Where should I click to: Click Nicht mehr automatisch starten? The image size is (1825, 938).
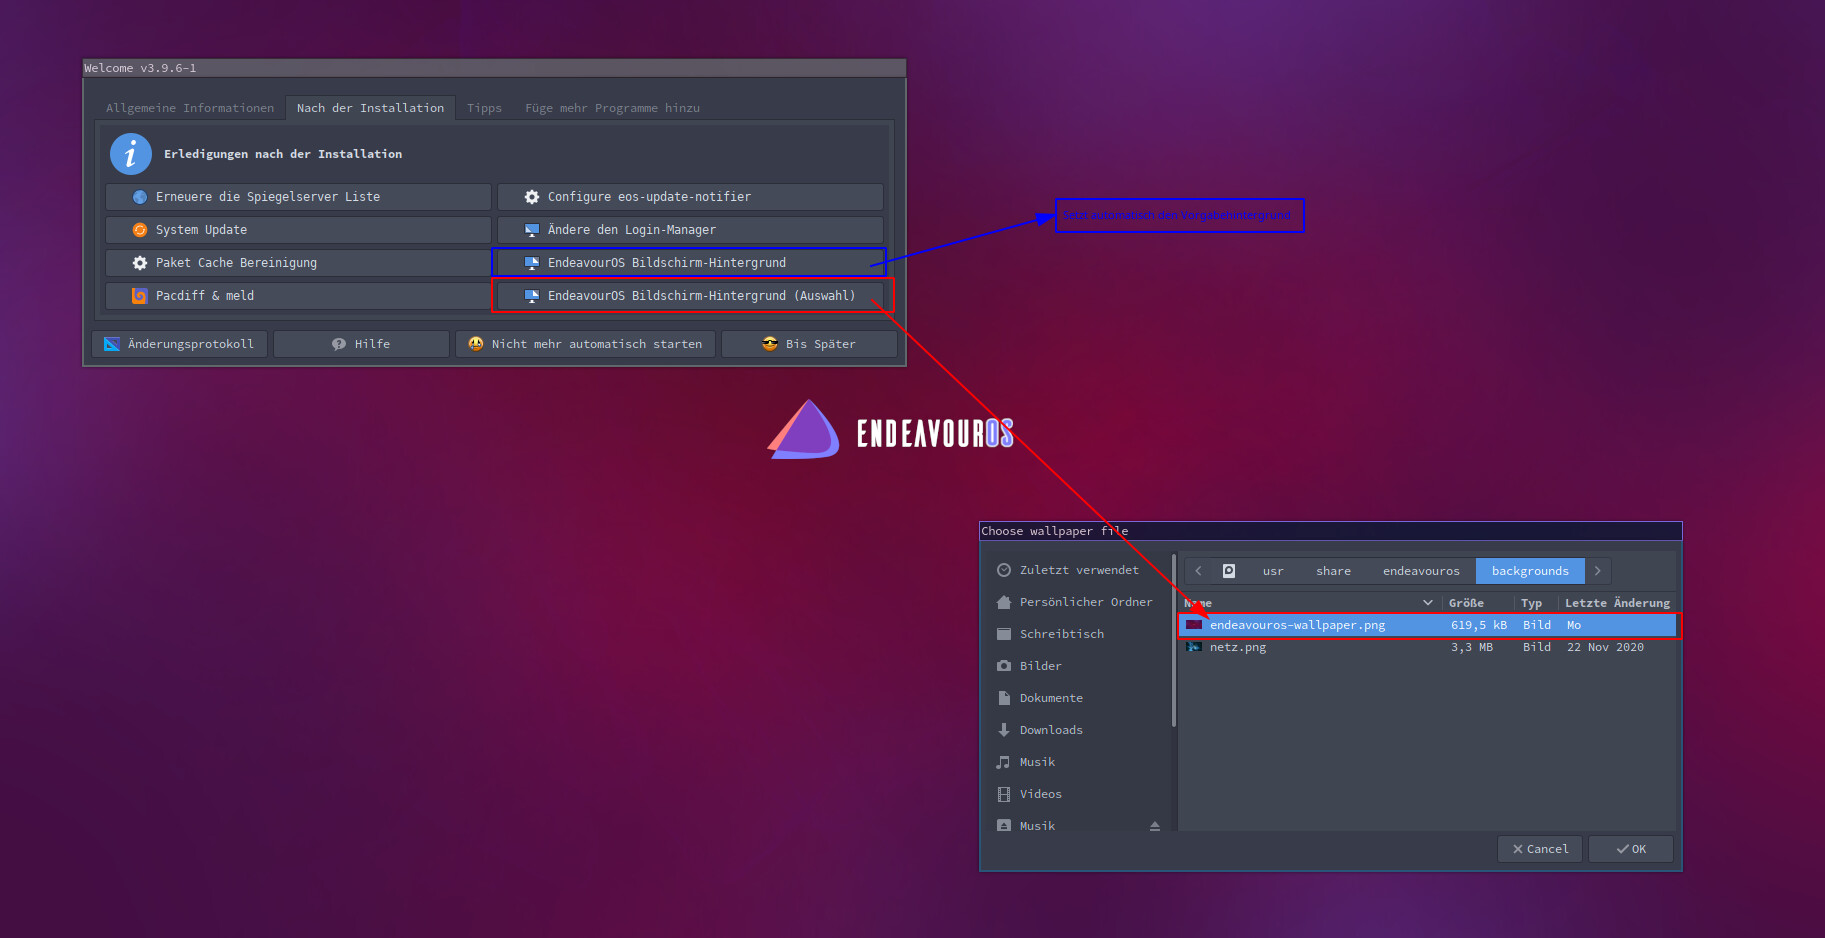[x=585, y=344]
